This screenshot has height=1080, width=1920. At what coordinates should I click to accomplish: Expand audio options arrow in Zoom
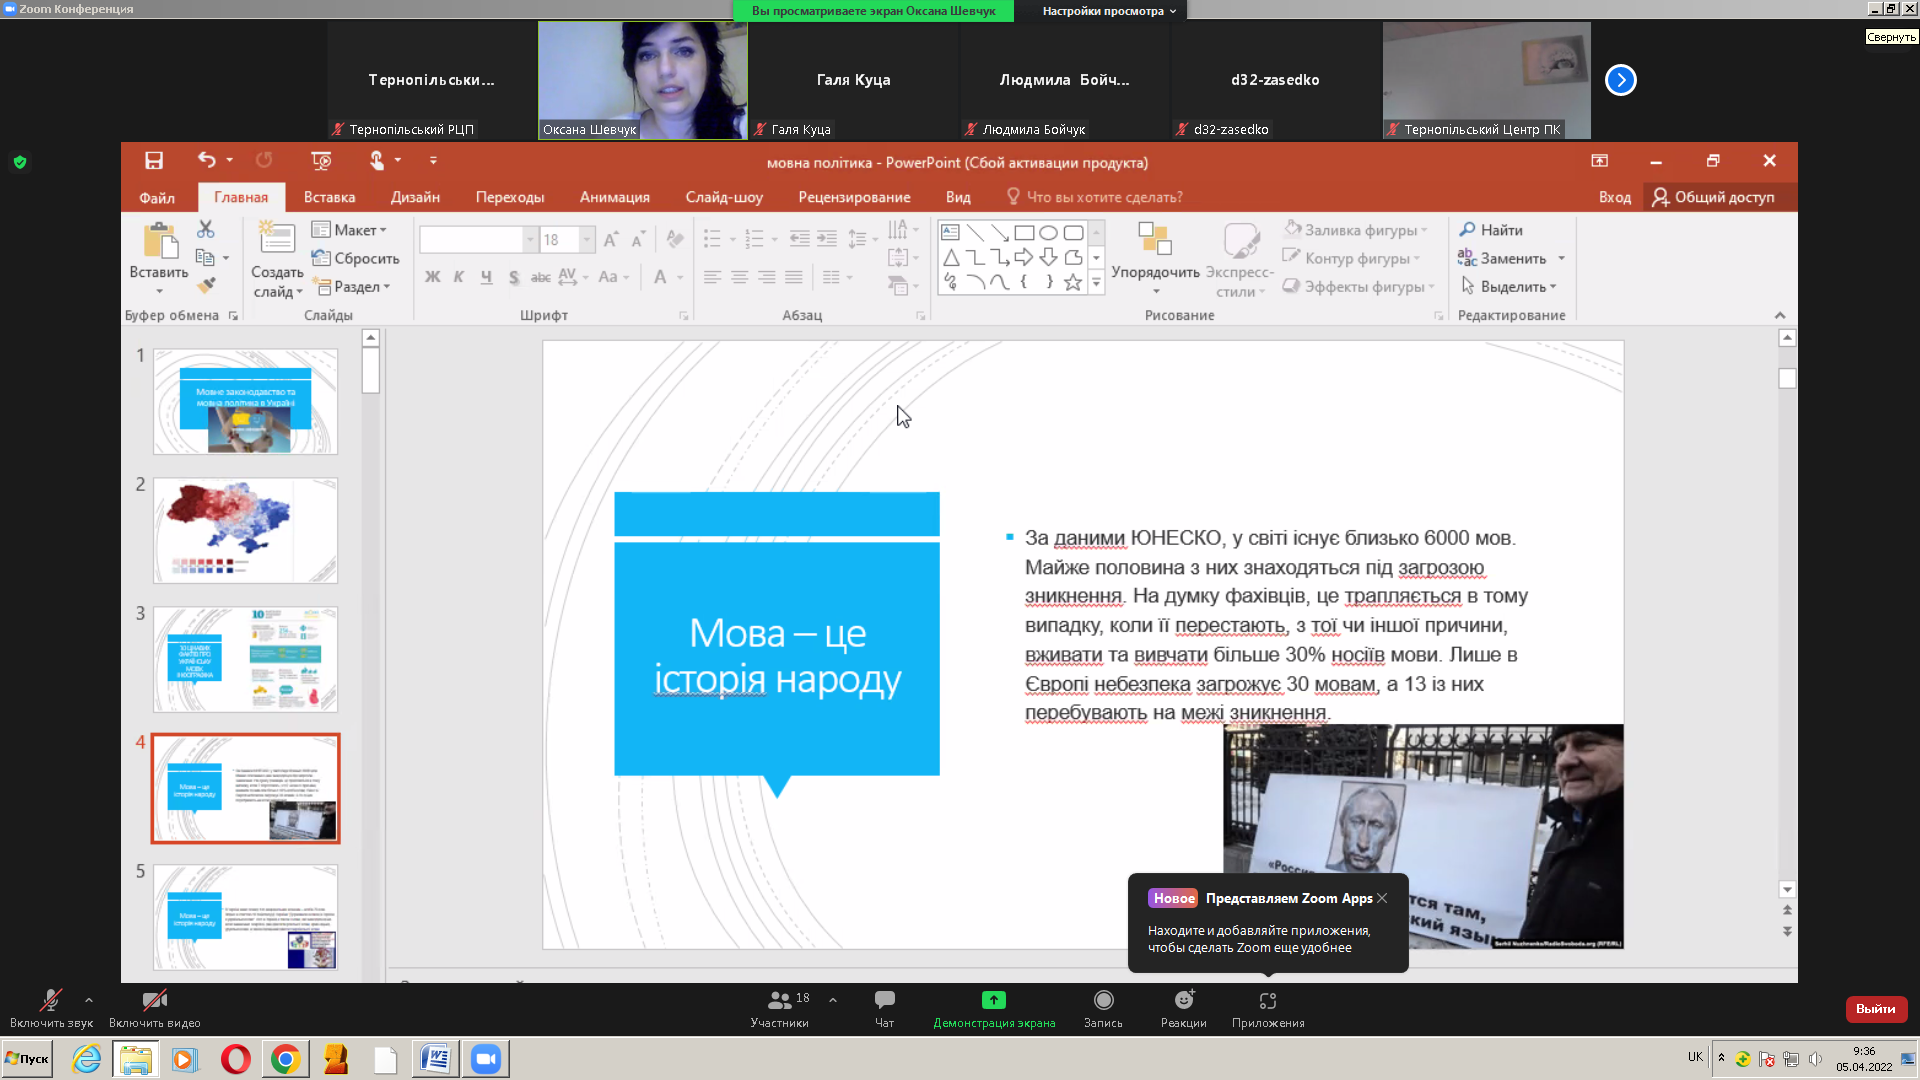[89, 999]
